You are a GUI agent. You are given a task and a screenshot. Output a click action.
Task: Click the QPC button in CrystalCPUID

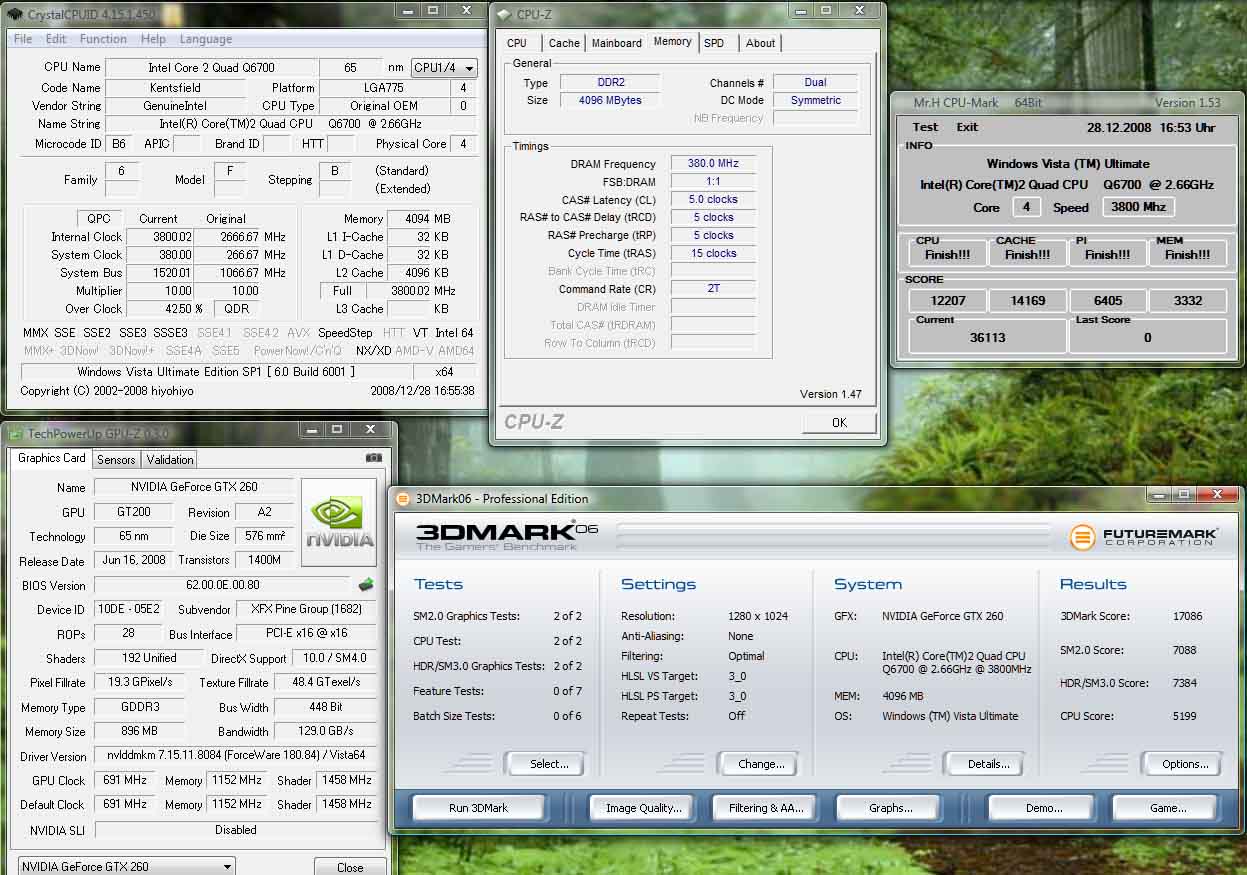(100, 219)
